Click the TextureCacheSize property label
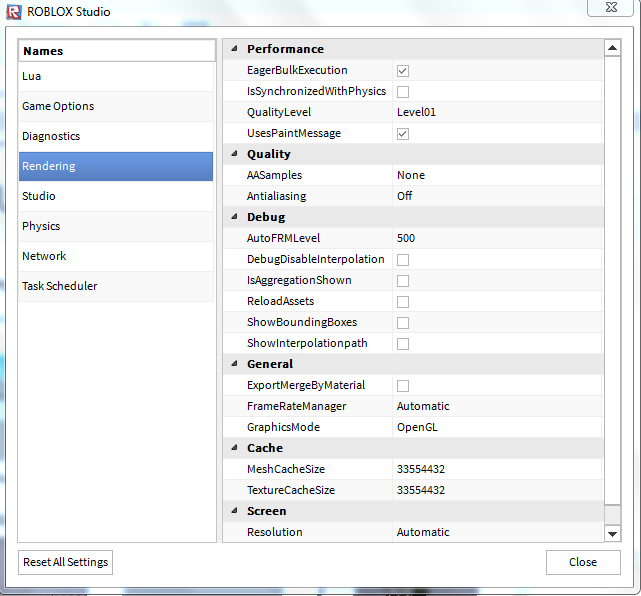The height and width of the screenshot is (596, 641). (x=291, y=490)
